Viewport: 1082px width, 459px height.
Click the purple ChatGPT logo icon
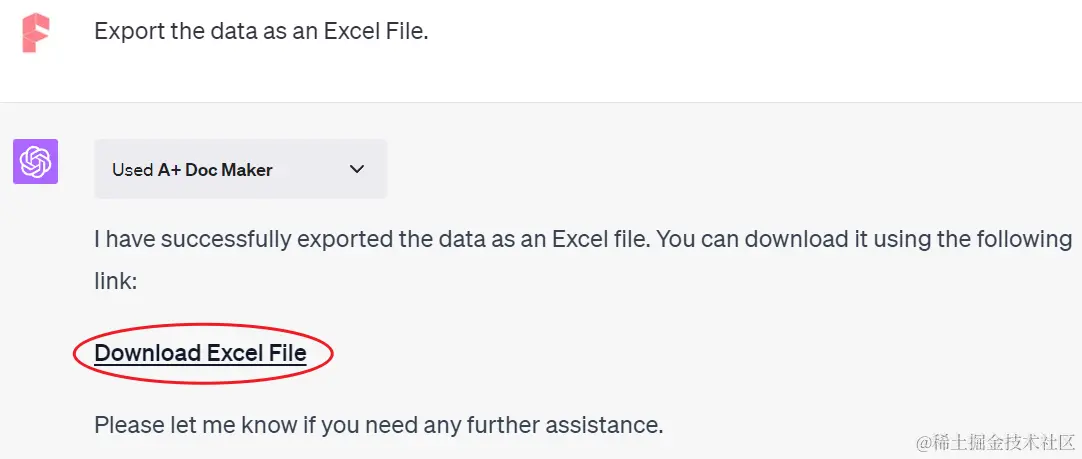(x=35, y=162)
